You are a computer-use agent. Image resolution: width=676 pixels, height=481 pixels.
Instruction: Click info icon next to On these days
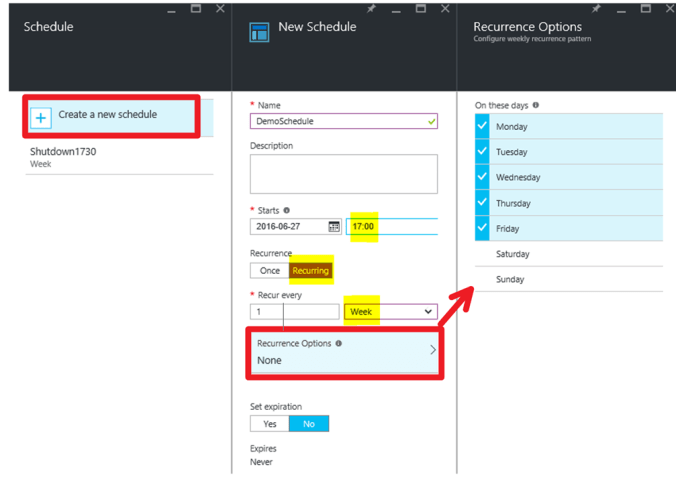(x=536, y=105)
